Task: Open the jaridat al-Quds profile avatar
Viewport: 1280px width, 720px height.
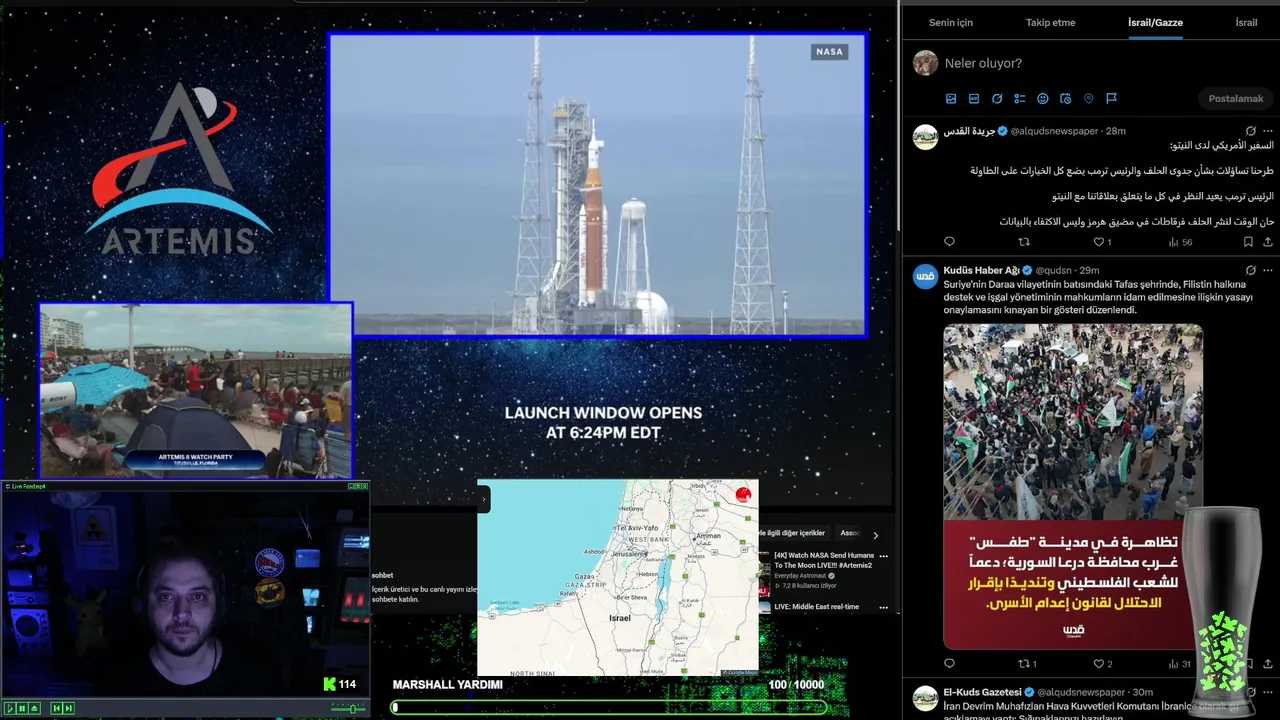Action: [x=925, y=137]
